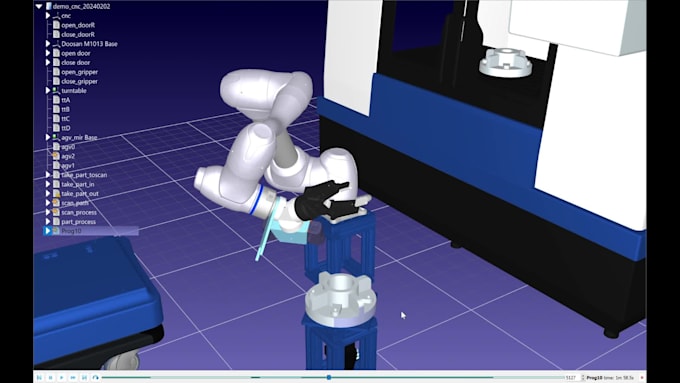Select the take_part_in label
Viewport: 680px width, 383px height.
[78, 184]
